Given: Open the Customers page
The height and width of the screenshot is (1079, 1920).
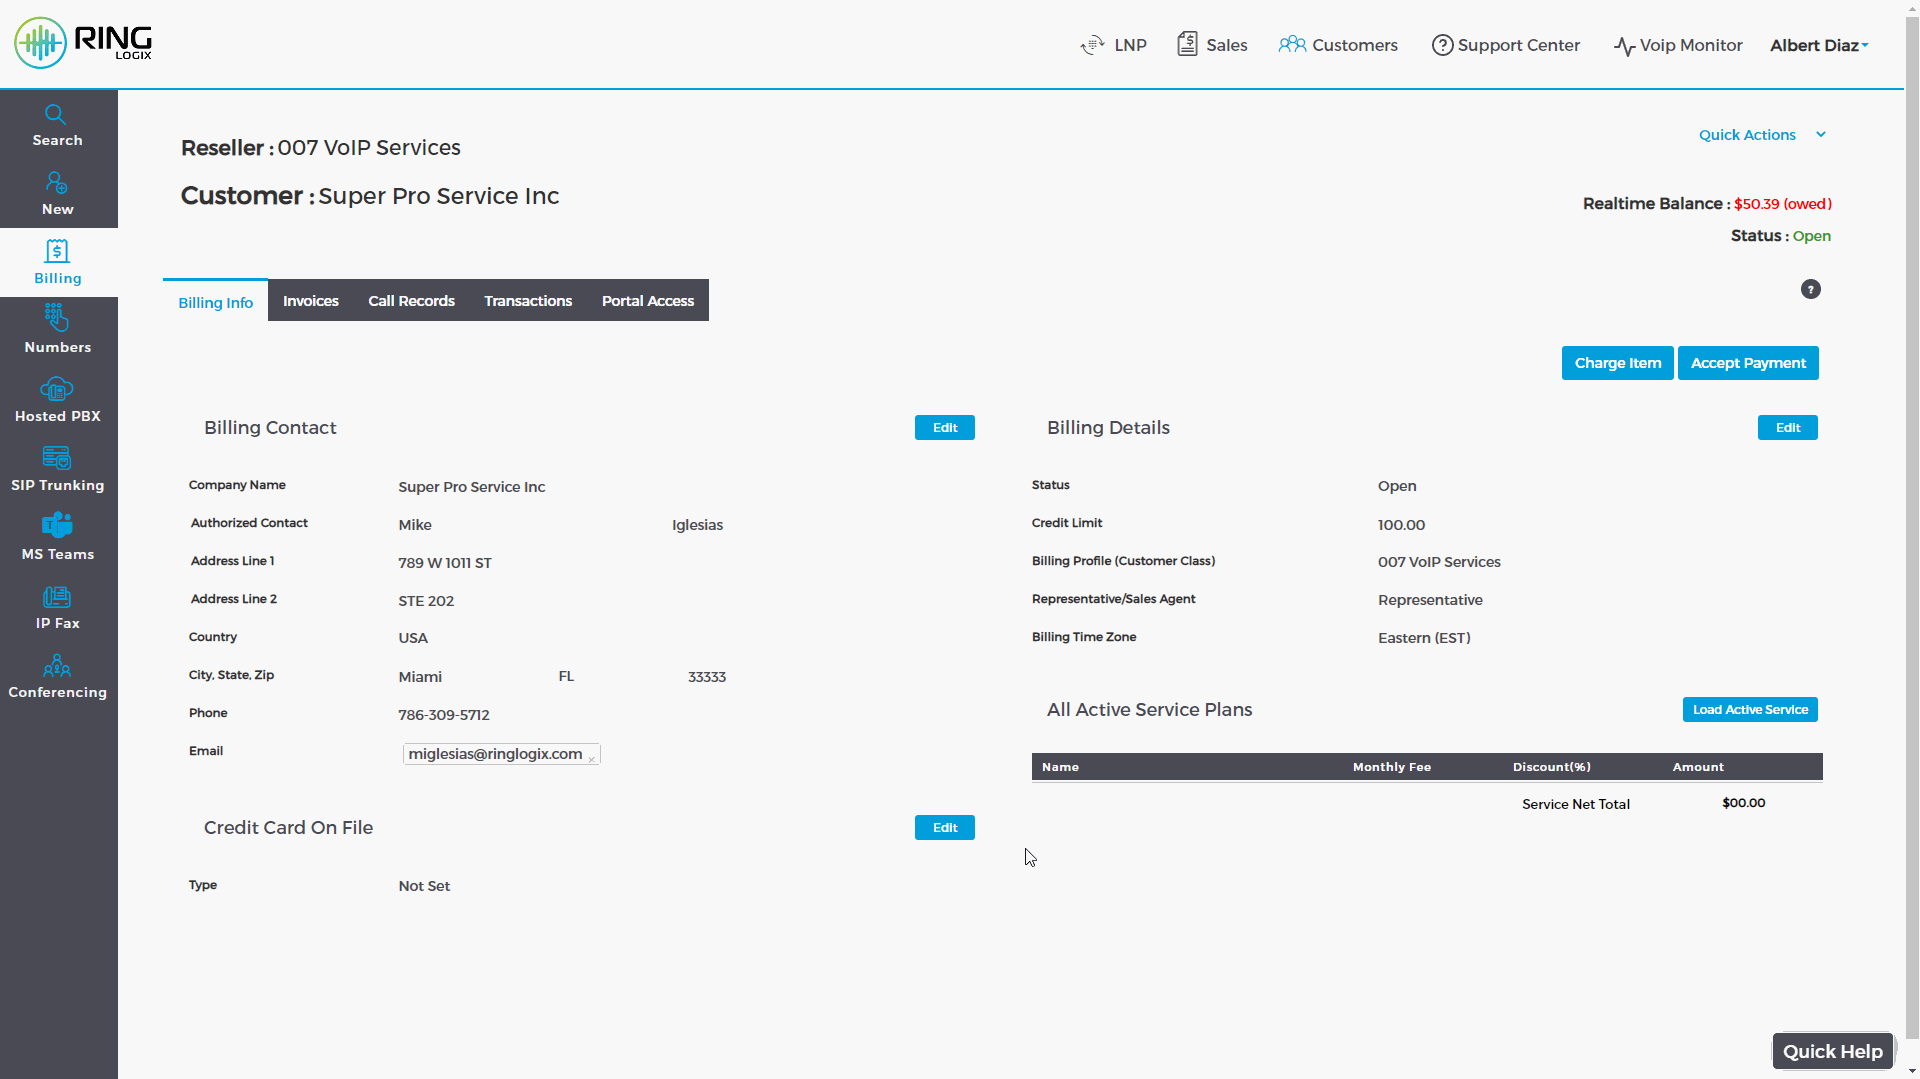Looking at the screenshot, I should [x=1338, y=45].
